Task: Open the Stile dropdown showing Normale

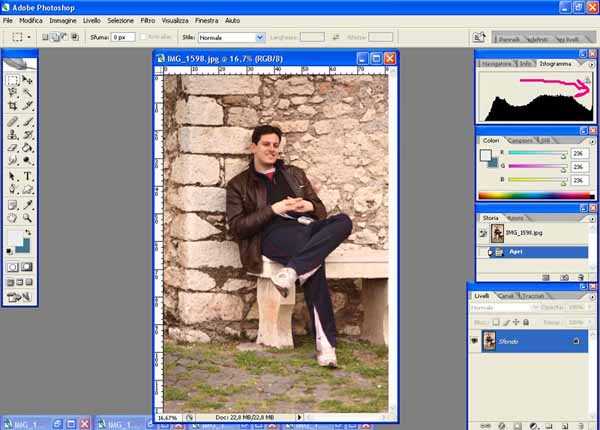Action: (x=231, y=37)
